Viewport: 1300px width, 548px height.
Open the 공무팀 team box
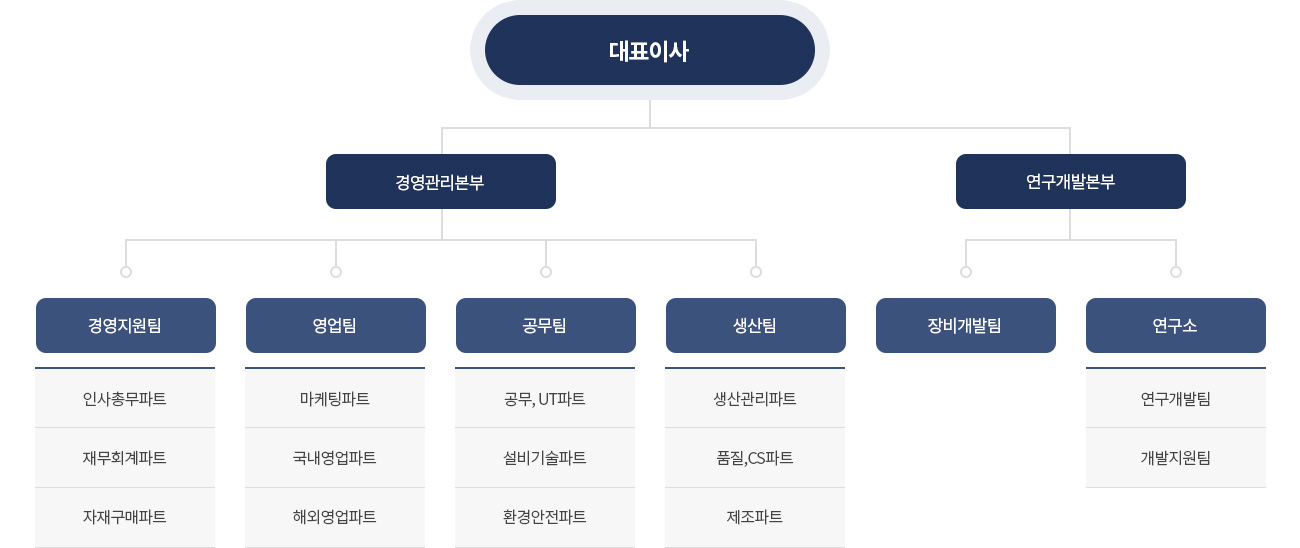click(546, 325)
